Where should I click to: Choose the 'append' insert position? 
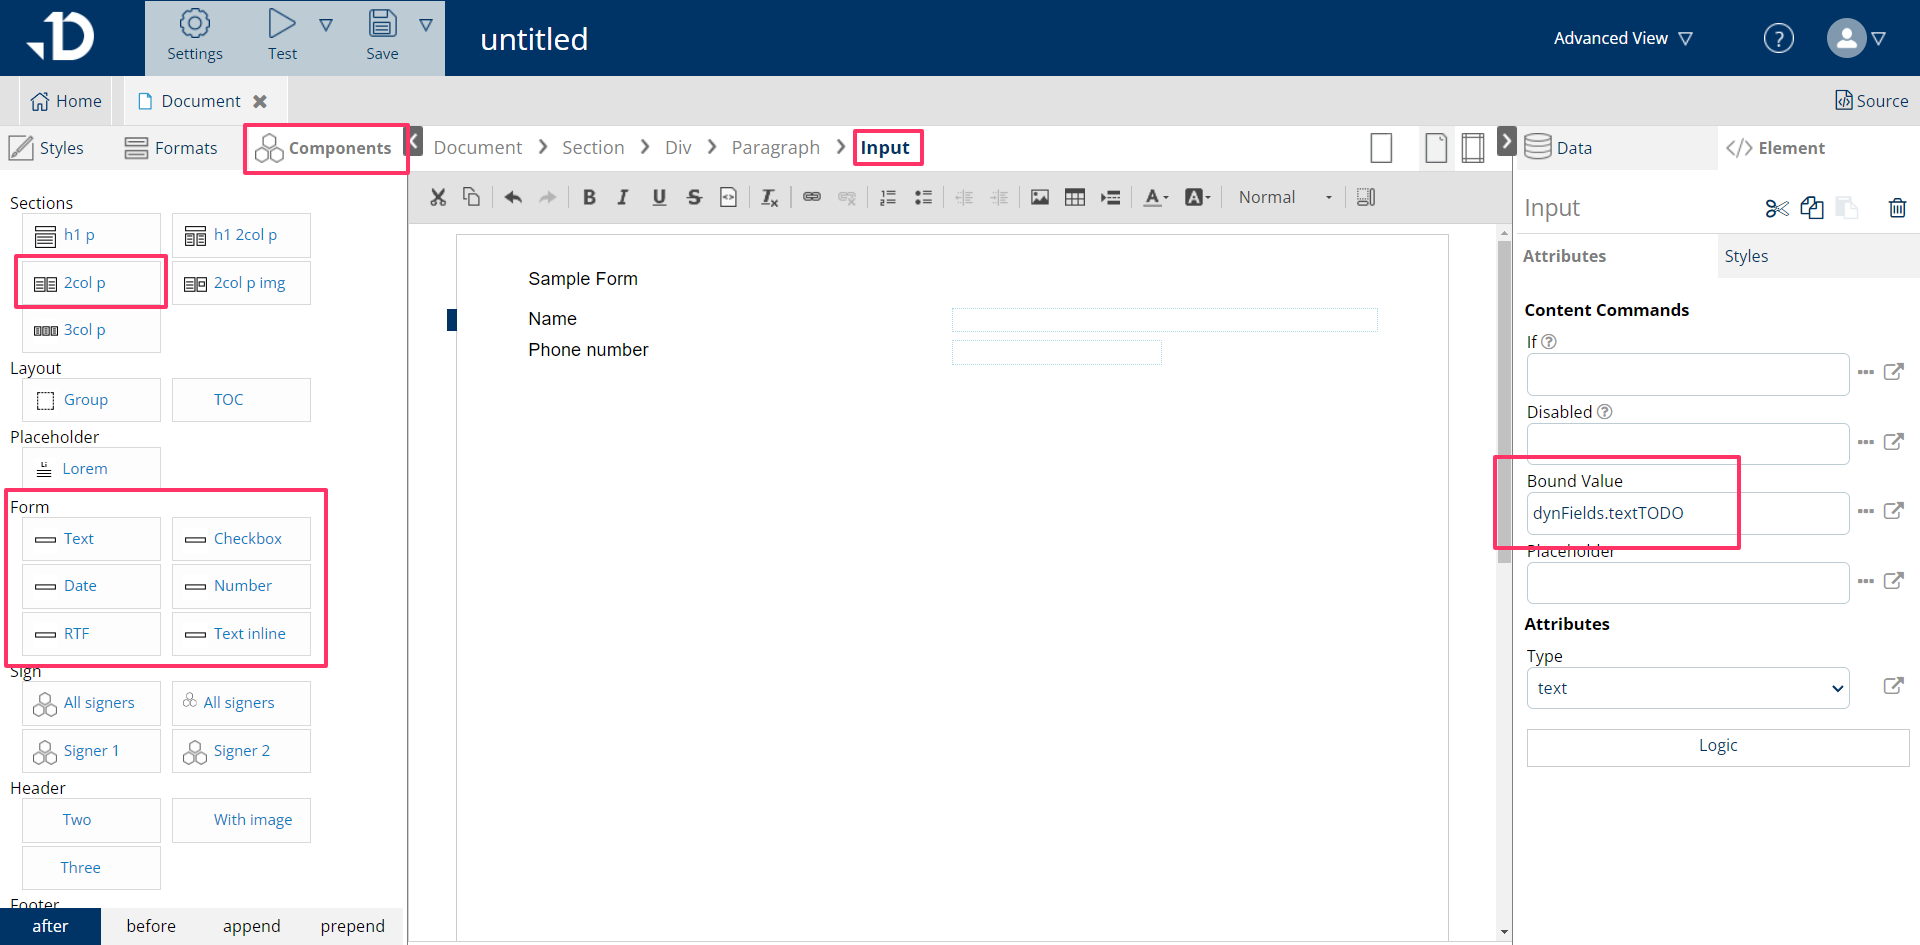[251, 926]
